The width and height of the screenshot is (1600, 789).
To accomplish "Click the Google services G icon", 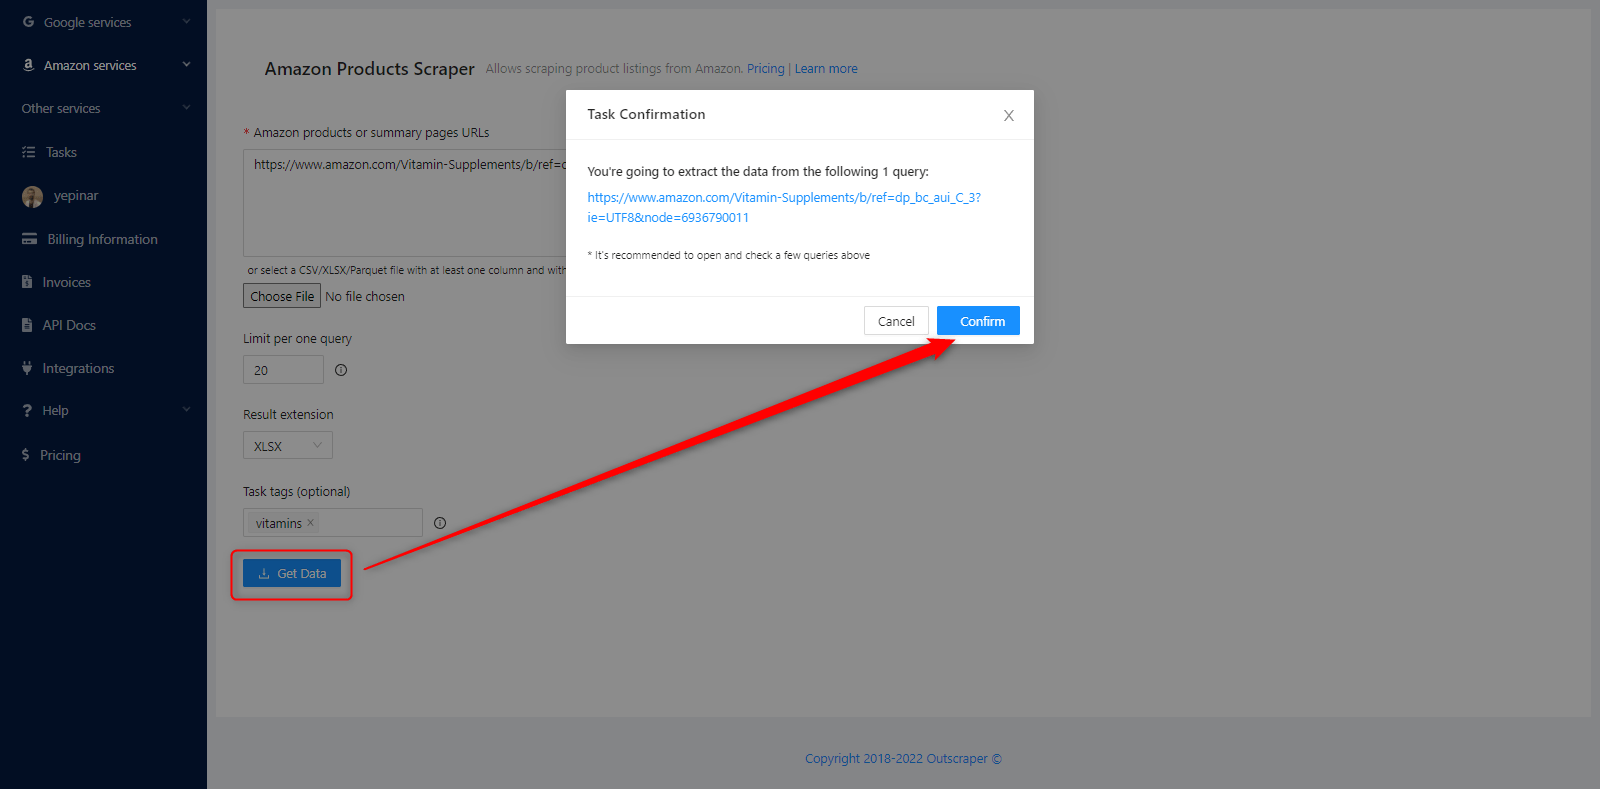I will [28, 22].
